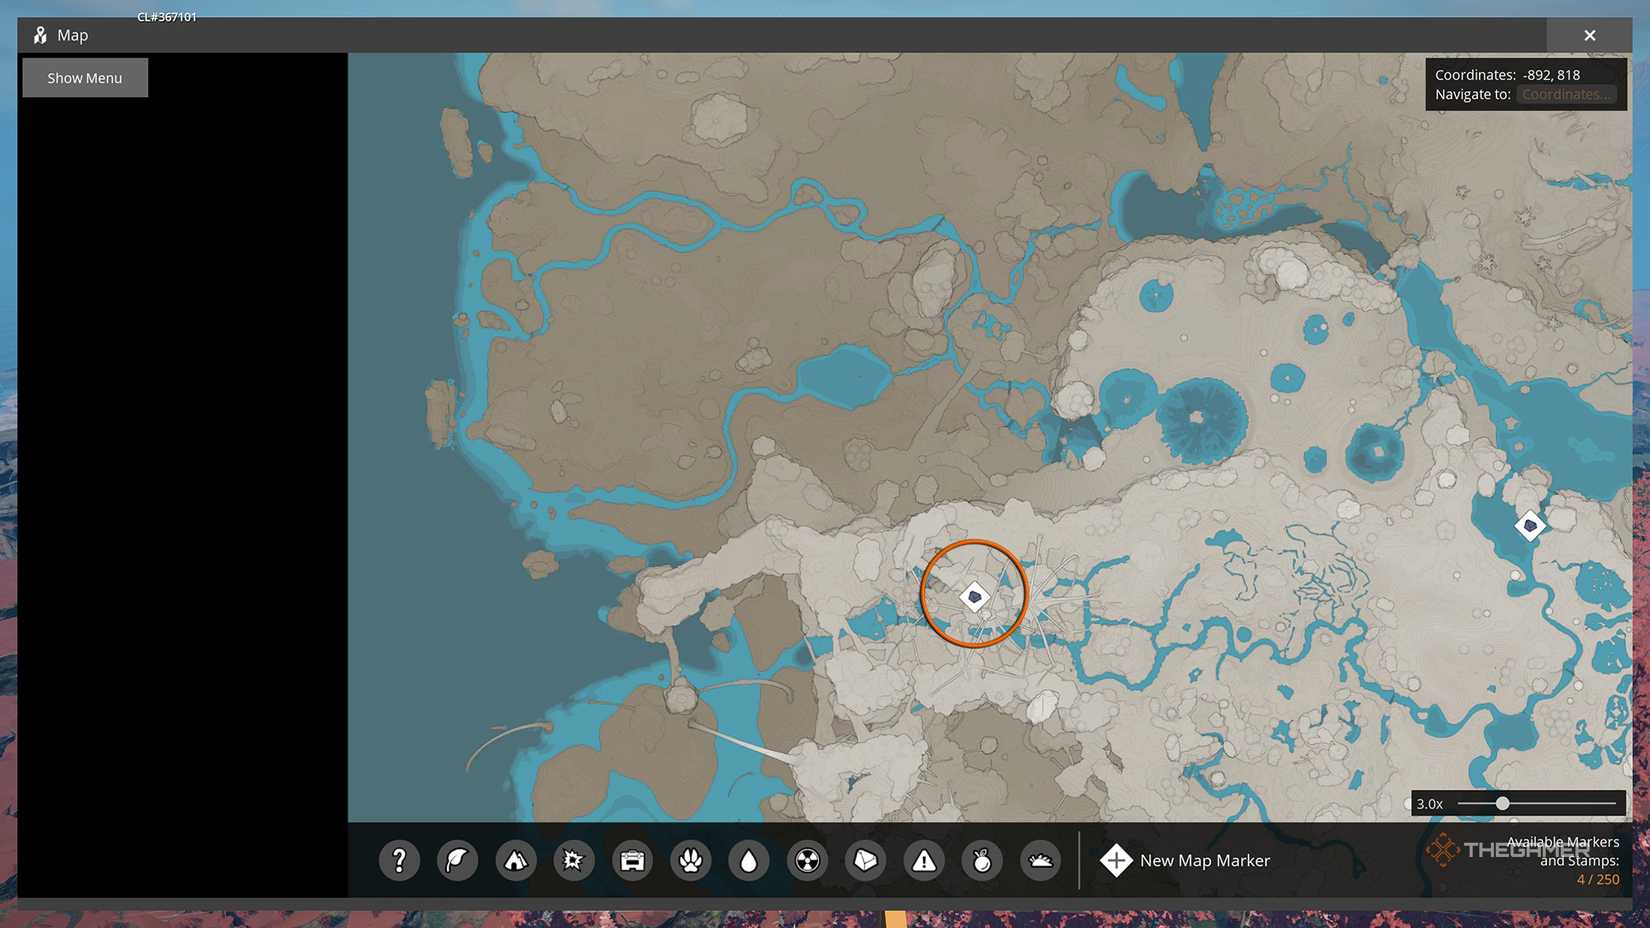Toggle the warning triangle stamp
1650x928 pixels.
[923, 860]
